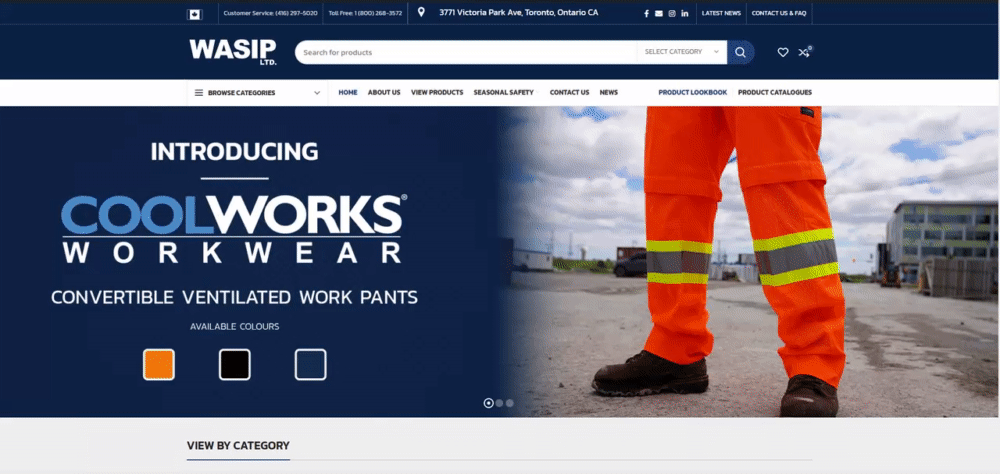Click the View By Category heading
The width and height of the screenshot is (1000, 474).
pyautogui.click(x=238, y=446)
